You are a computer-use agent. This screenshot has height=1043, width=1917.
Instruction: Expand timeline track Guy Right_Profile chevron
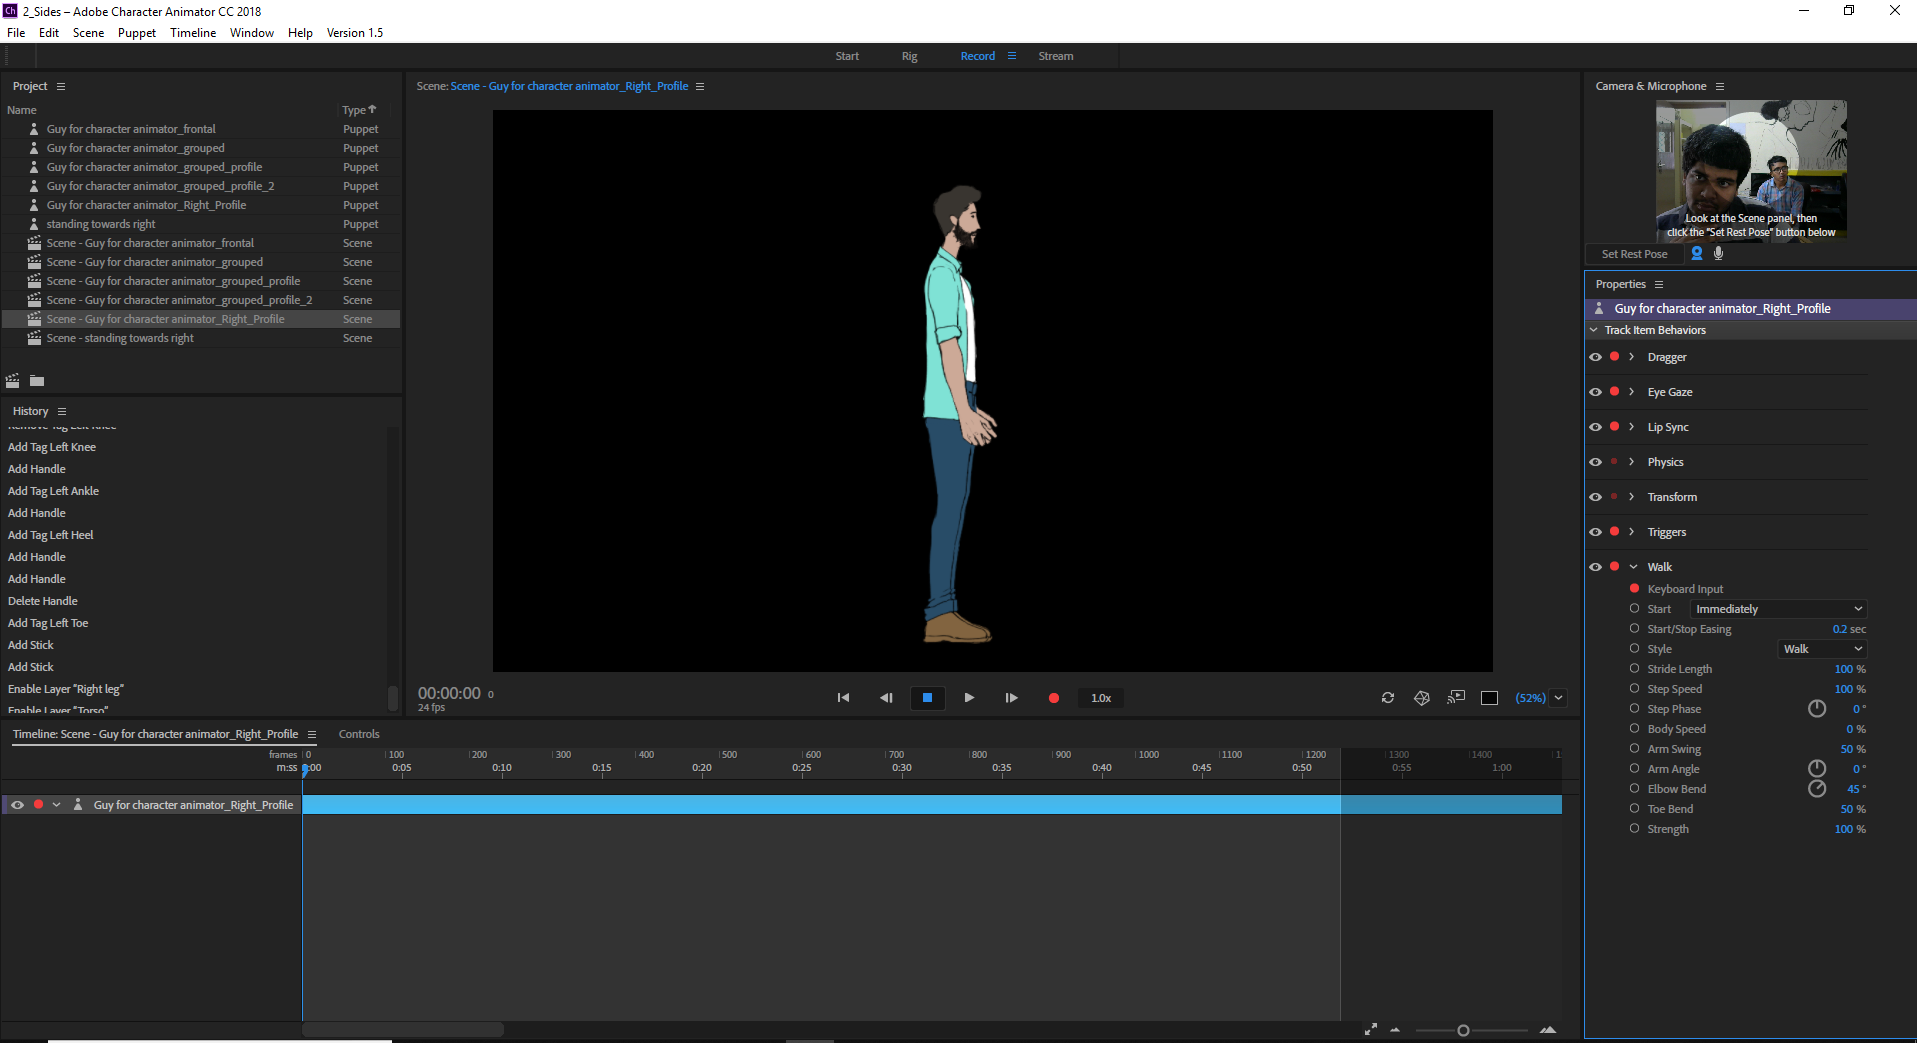(57, 805)
